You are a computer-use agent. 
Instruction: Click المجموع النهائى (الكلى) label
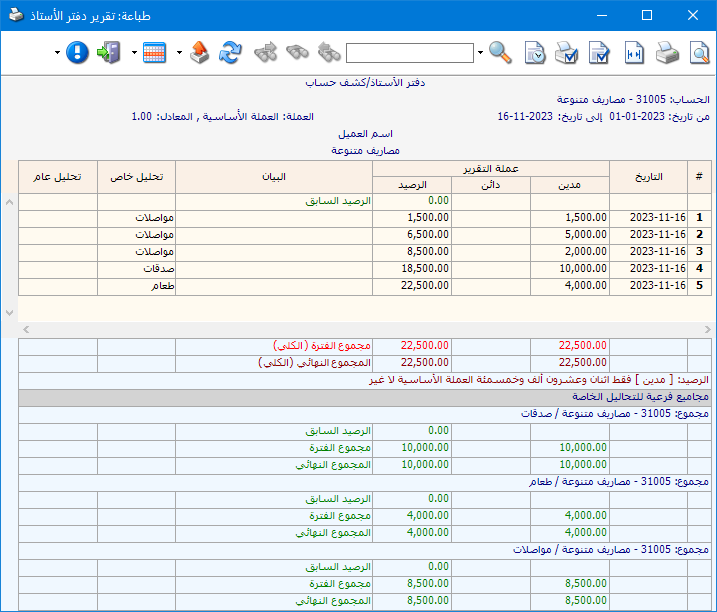tap(315, 362)
